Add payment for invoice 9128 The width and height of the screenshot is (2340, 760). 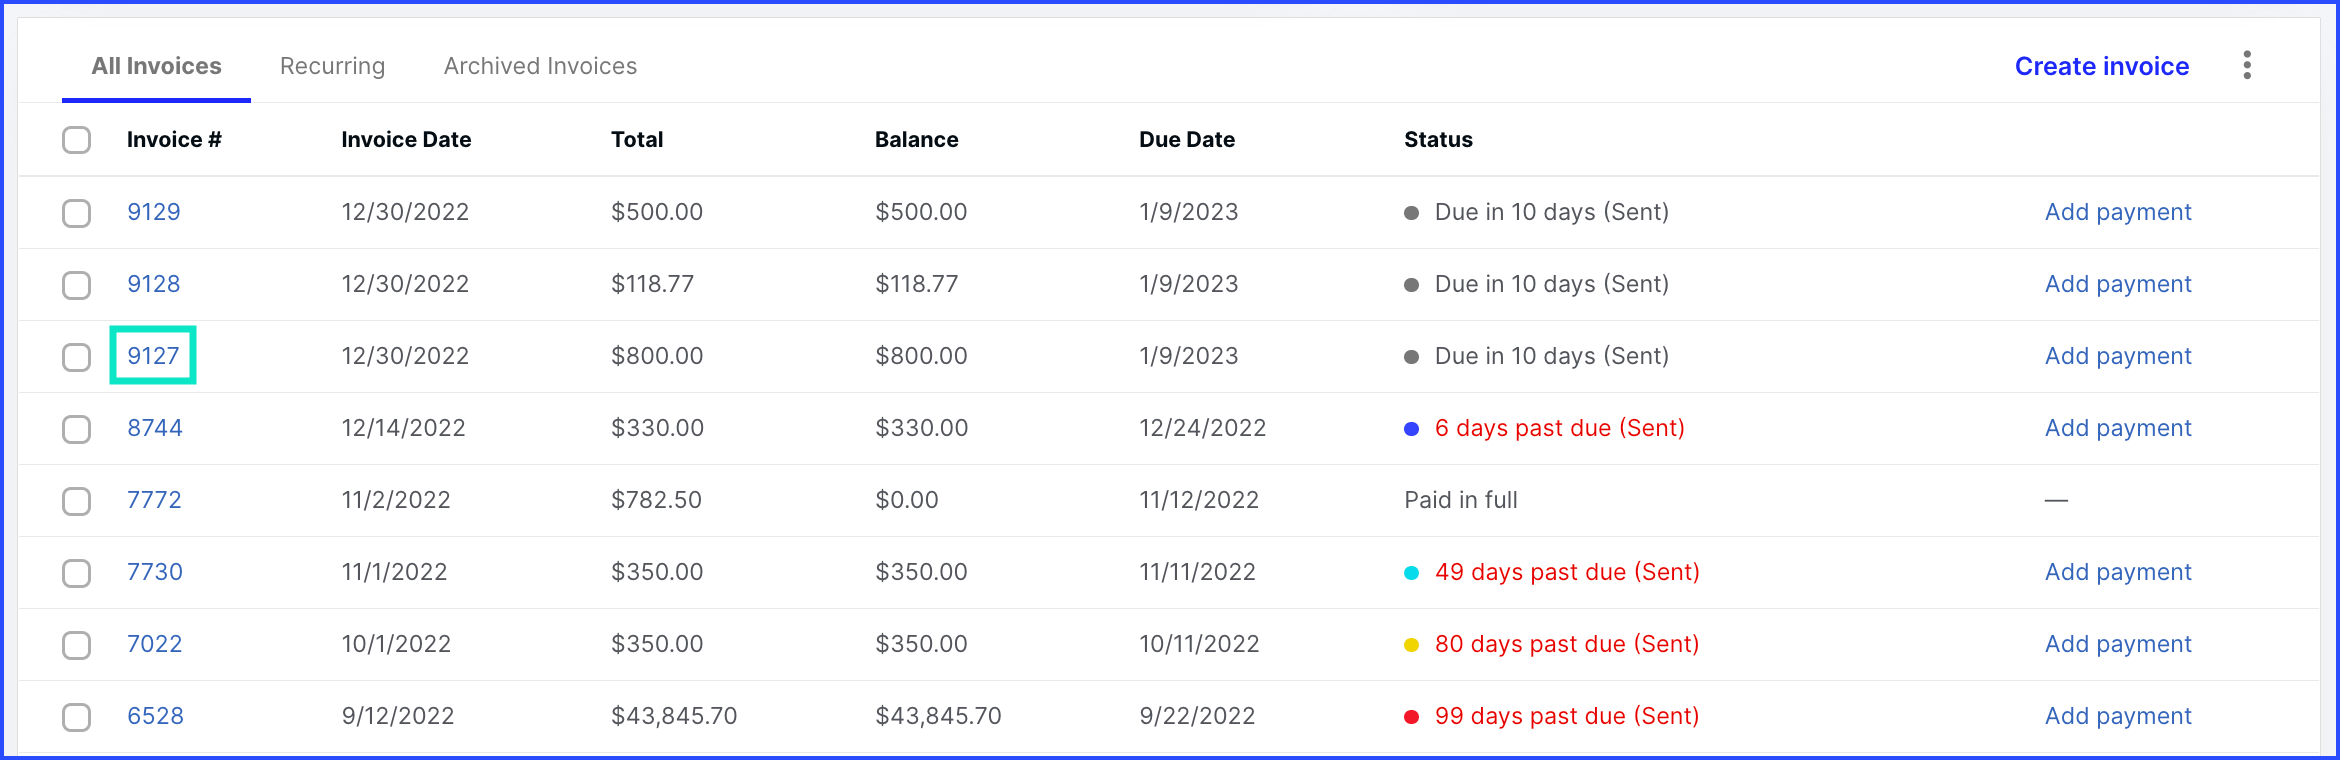(2117, 284)
